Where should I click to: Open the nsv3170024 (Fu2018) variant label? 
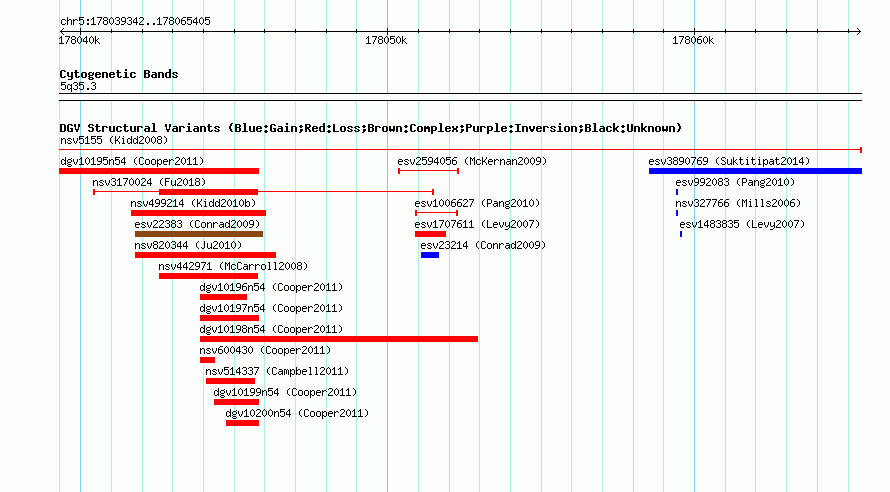pos(149,182)
